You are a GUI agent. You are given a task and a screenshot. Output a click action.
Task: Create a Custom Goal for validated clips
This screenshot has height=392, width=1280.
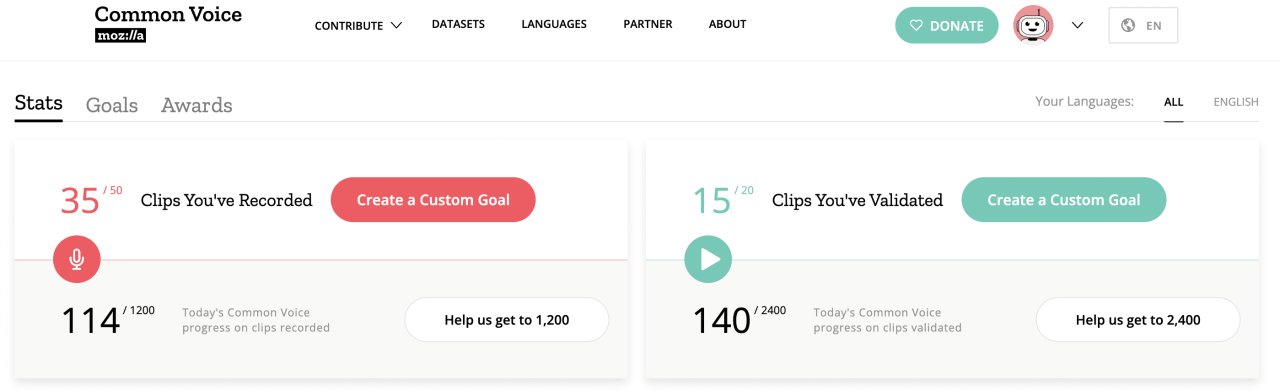1064,200
